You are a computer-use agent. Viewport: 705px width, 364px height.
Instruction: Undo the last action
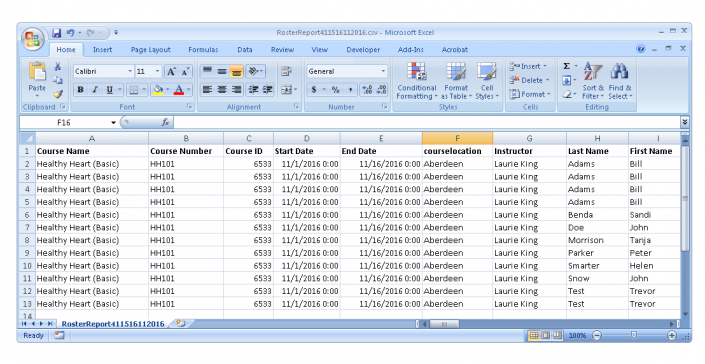71,33
